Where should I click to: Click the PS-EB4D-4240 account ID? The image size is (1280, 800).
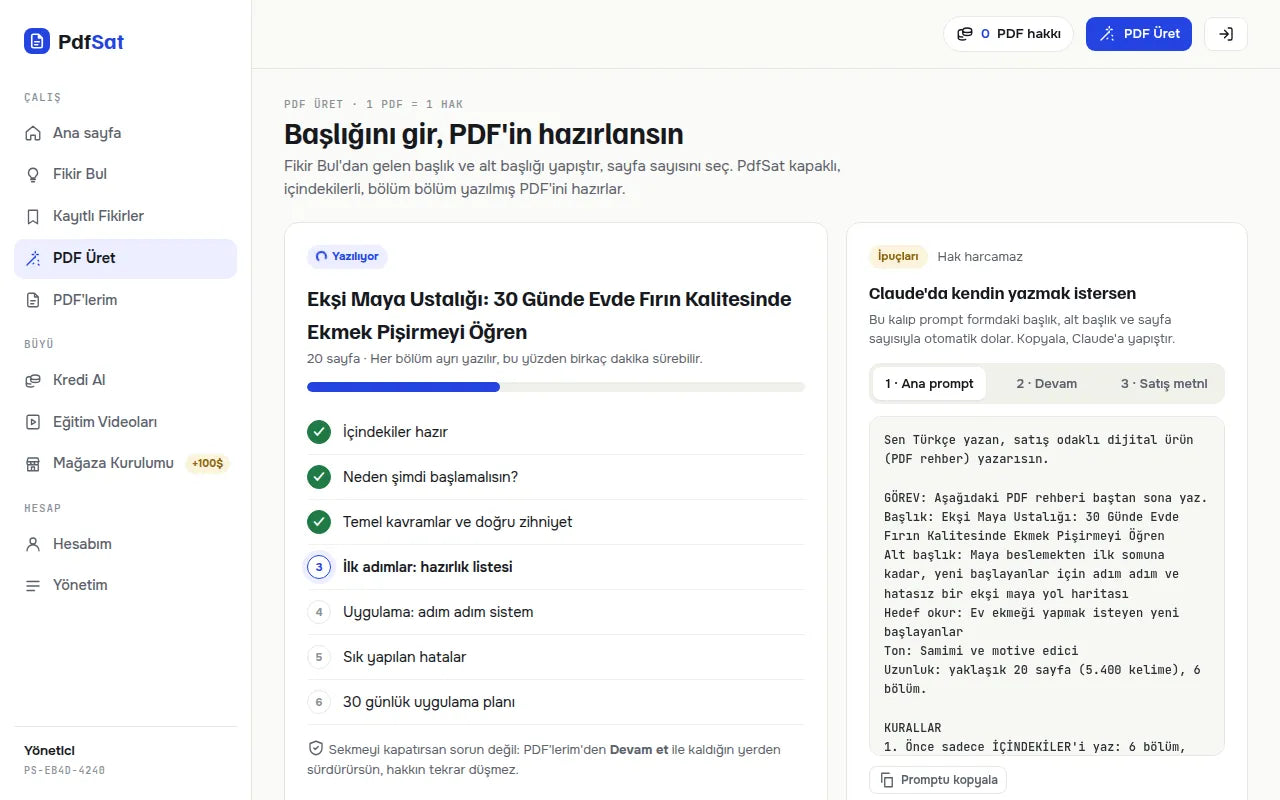[64, 771]
